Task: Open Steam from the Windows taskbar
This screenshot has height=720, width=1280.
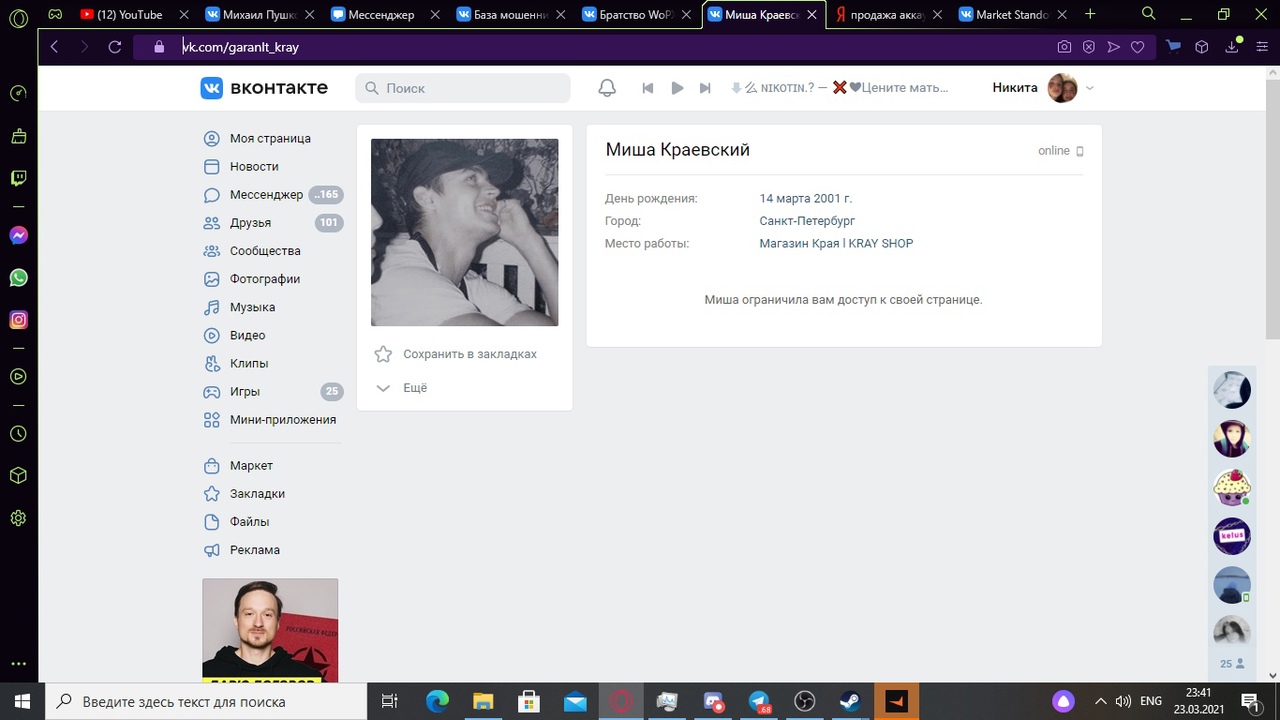Action: pos(849,701)
